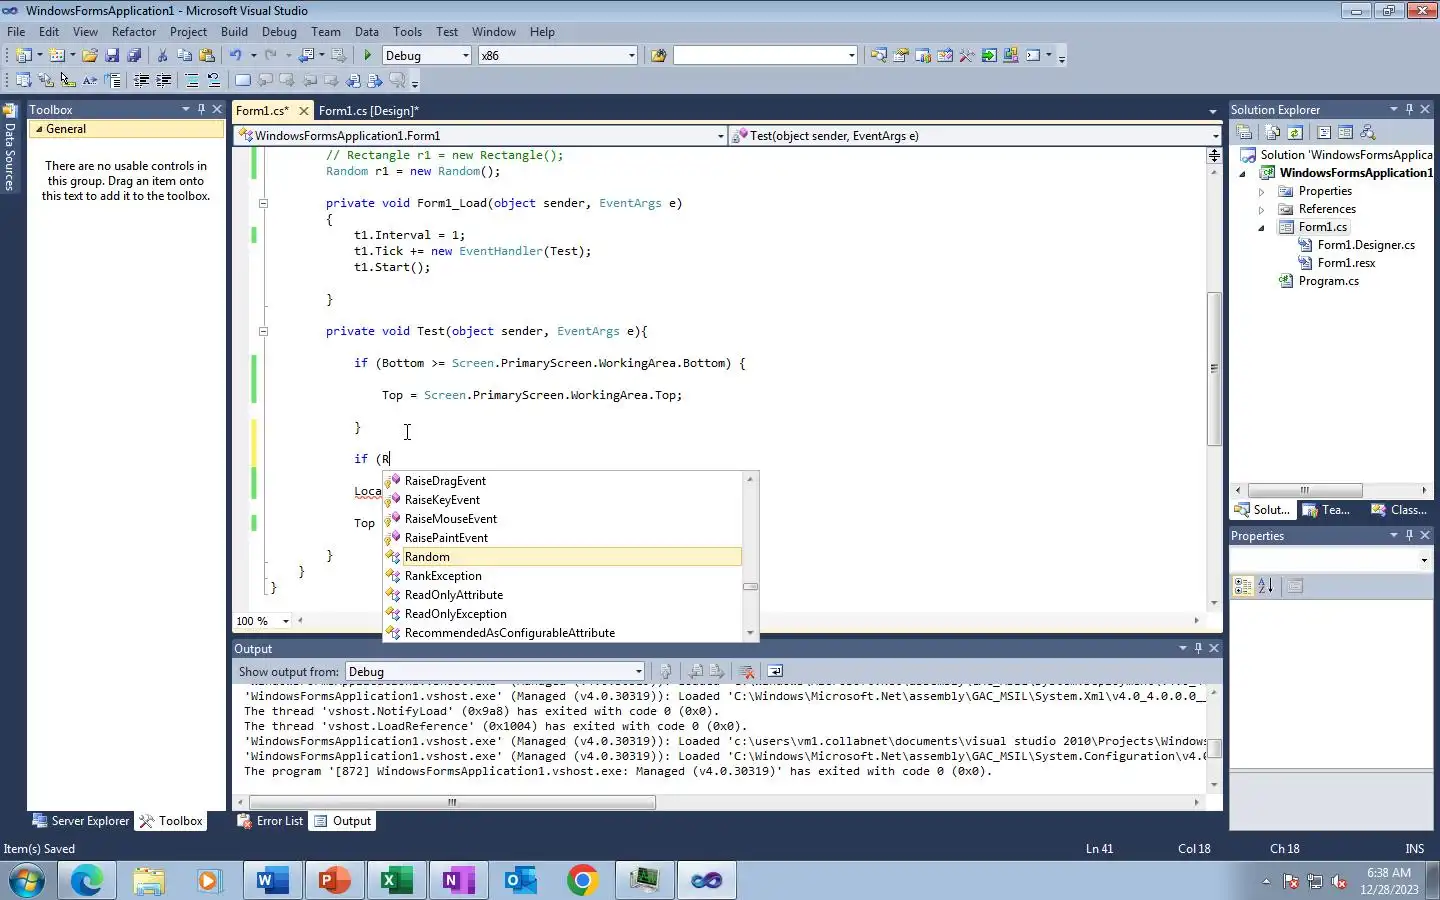Open the Windows Start button
Screen dimensions: 1440x900
(x=27, y=880)
